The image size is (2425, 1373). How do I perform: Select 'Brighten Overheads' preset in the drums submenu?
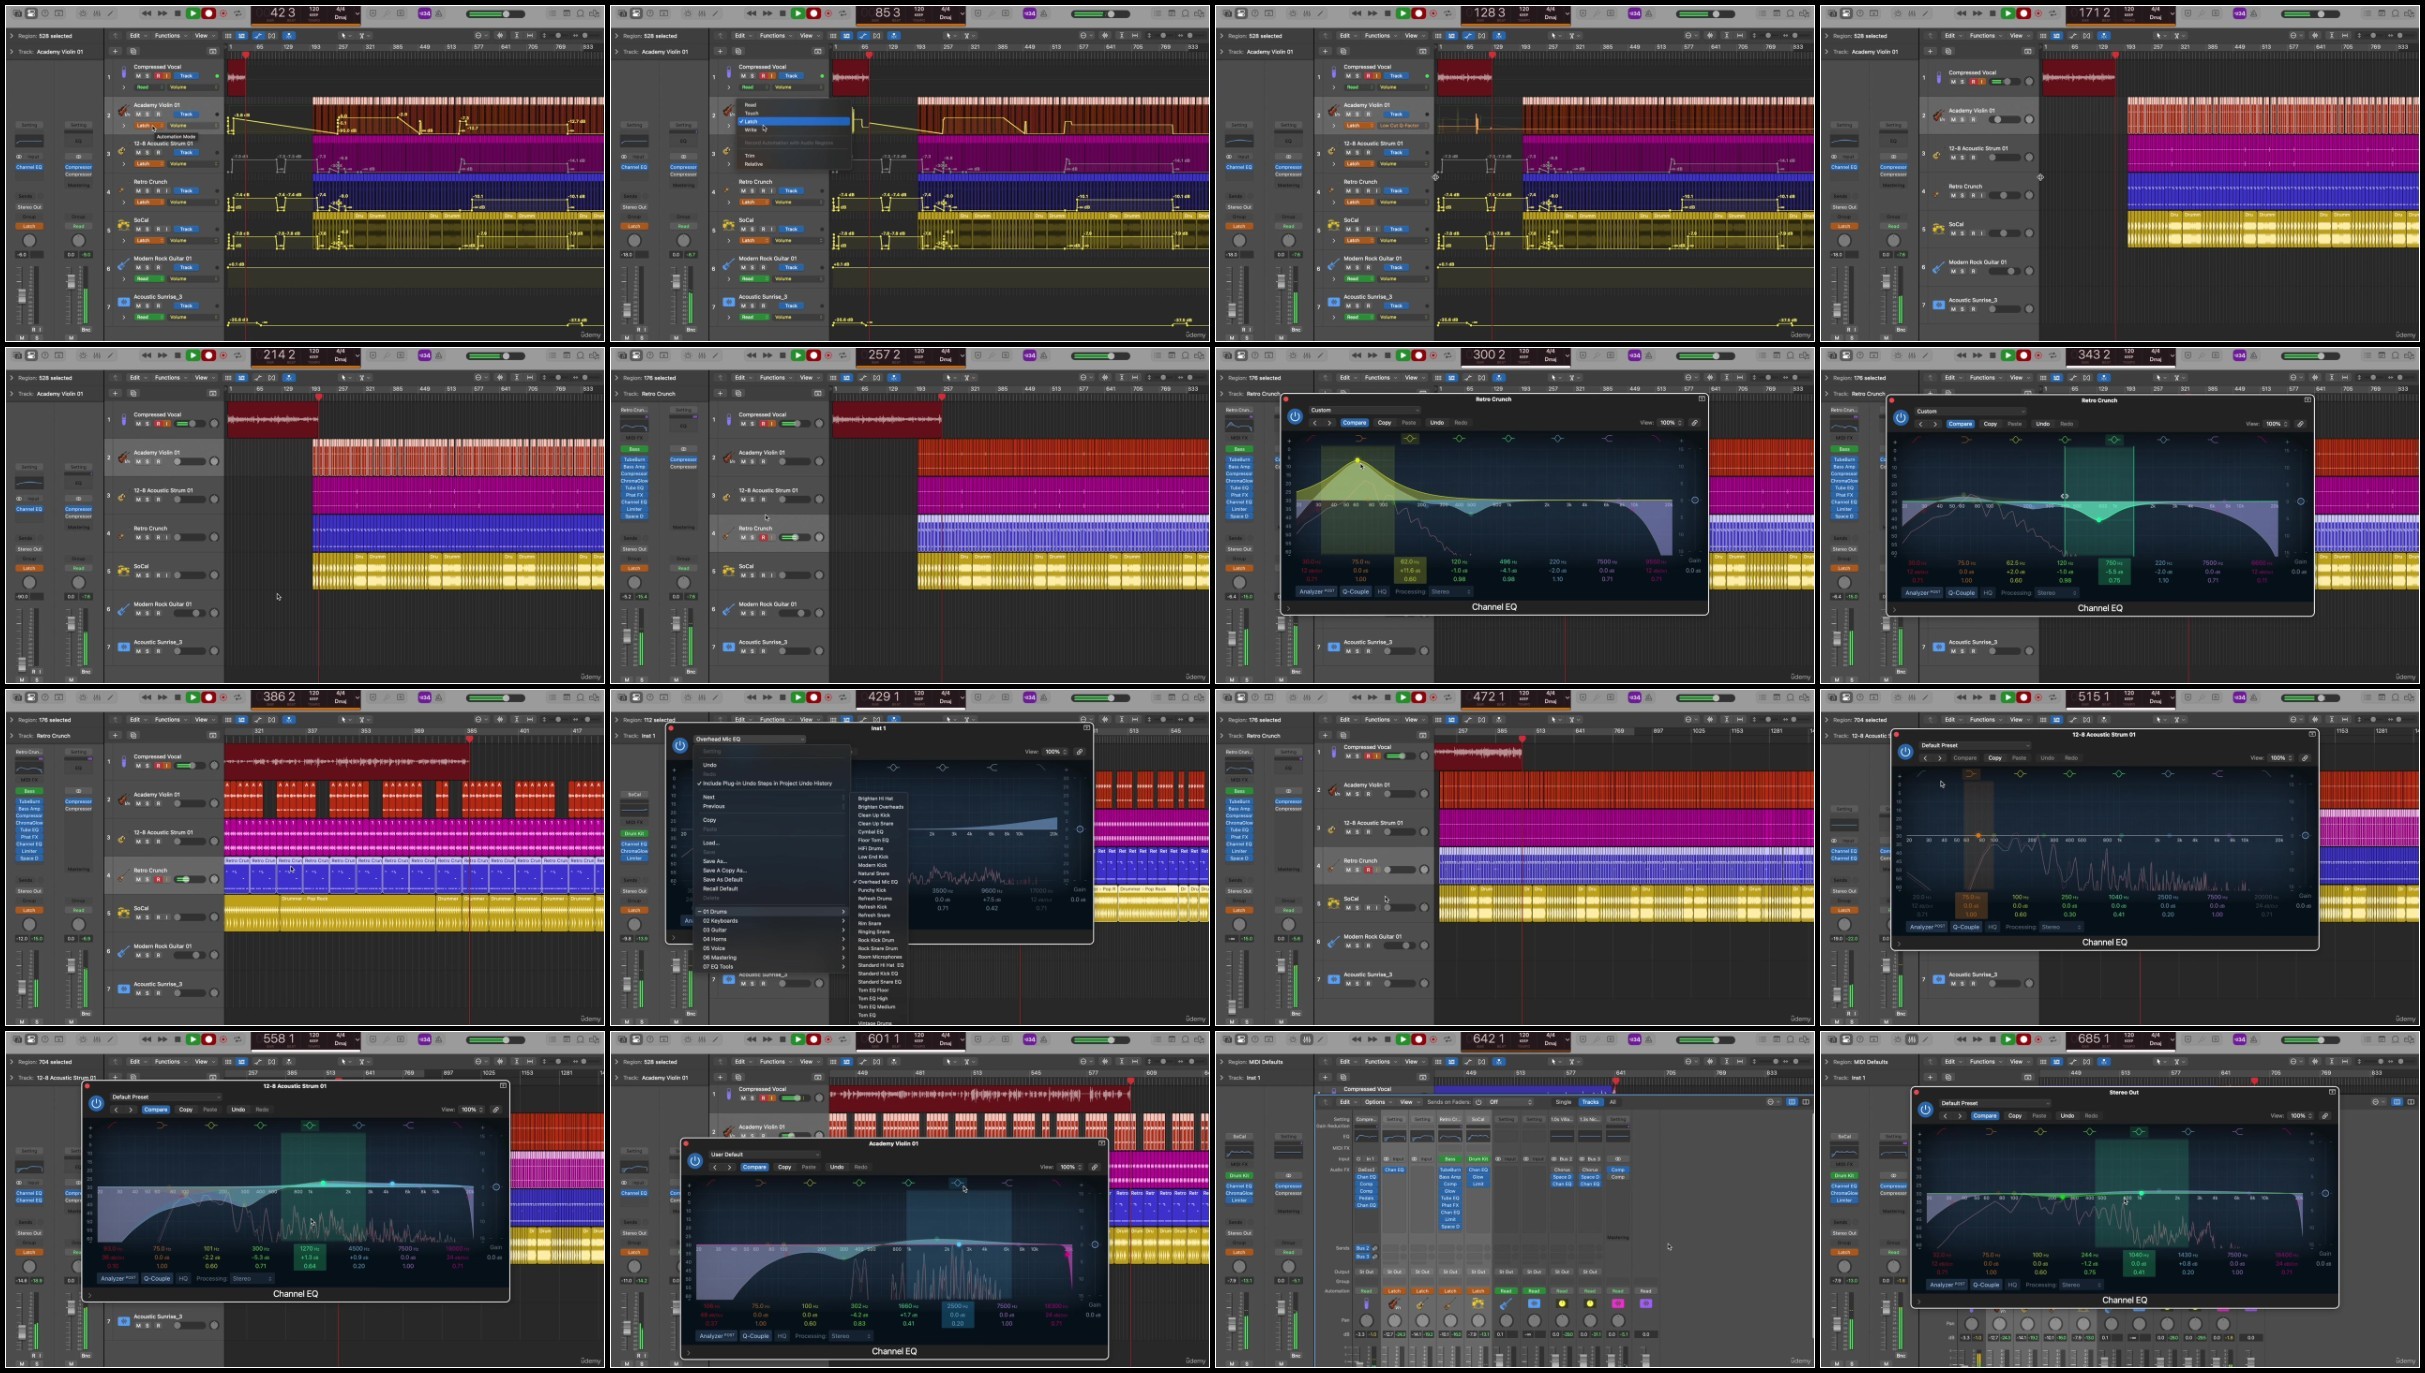click(x=880, y=806)
